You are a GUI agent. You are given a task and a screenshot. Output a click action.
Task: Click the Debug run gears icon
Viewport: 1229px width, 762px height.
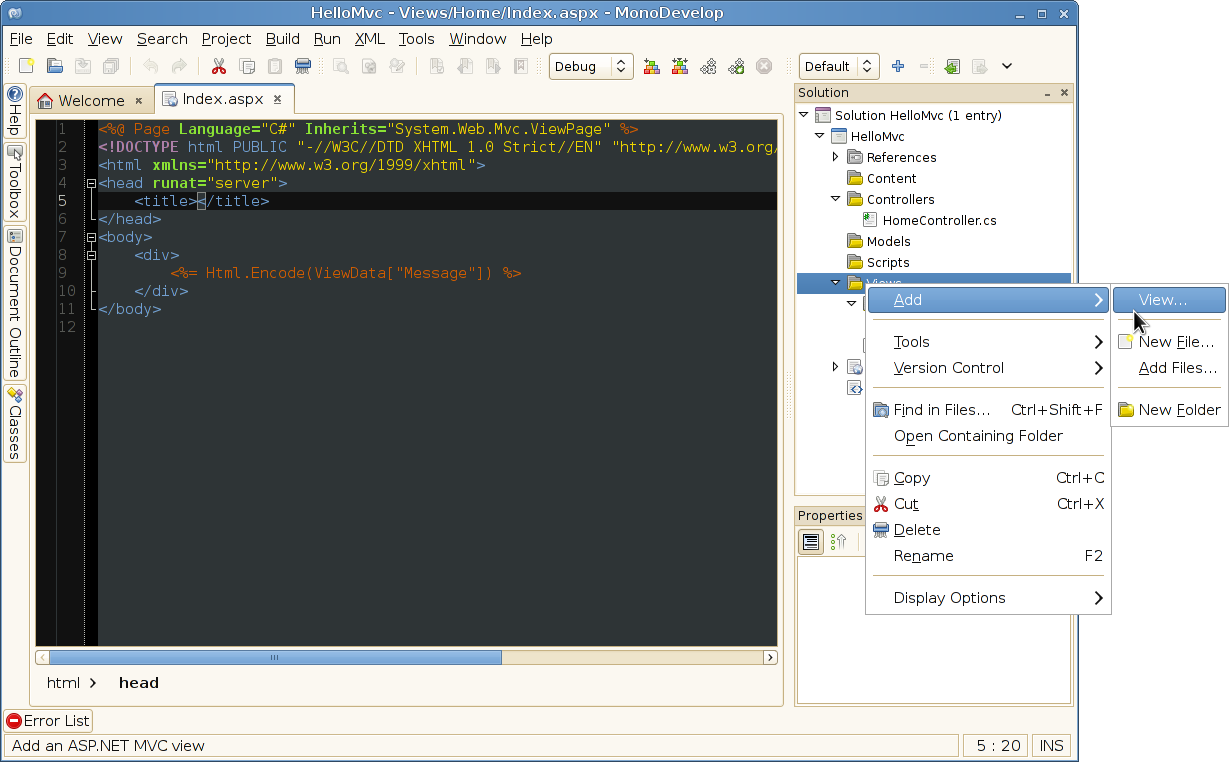(736, 66)
